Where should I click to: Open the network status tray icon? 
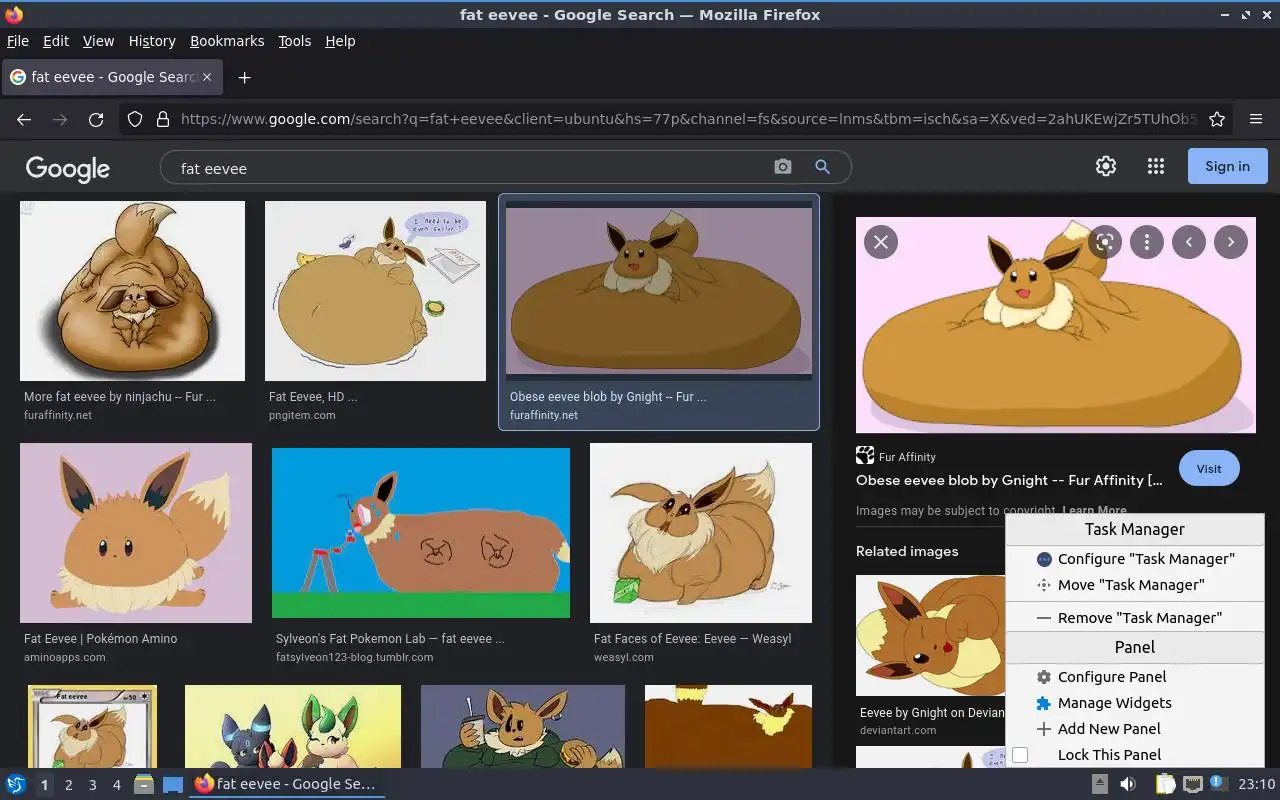(x=1192, y=784)
